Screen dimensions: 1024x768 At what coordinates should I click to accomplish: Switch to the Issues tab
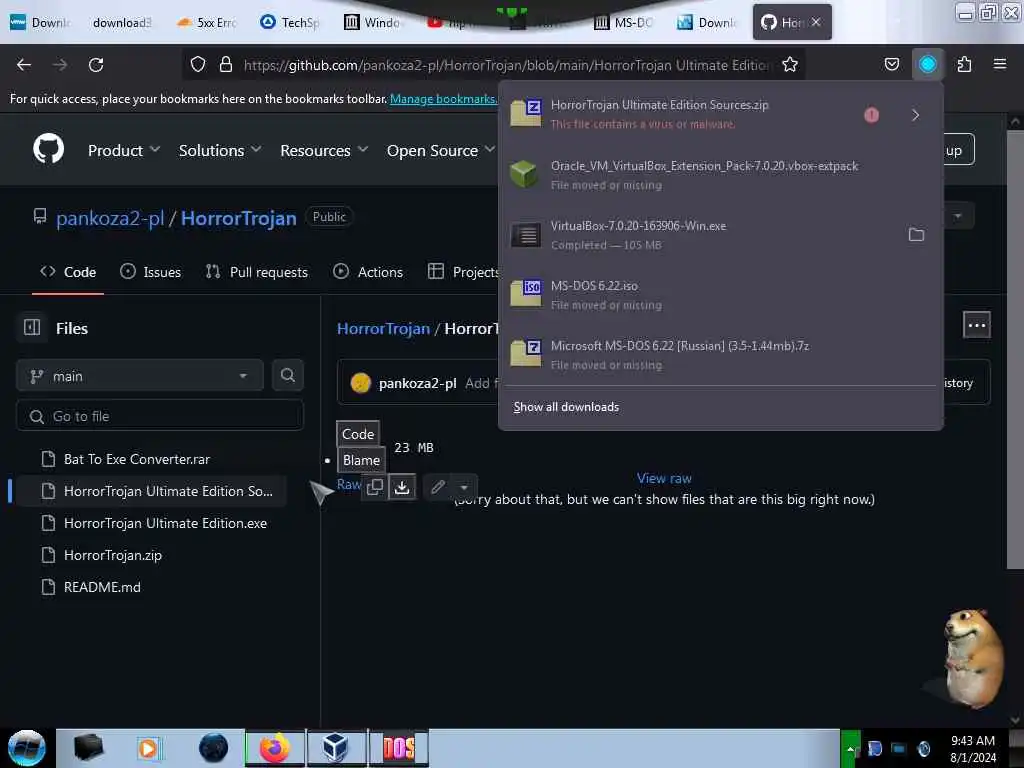click(151, 272)
